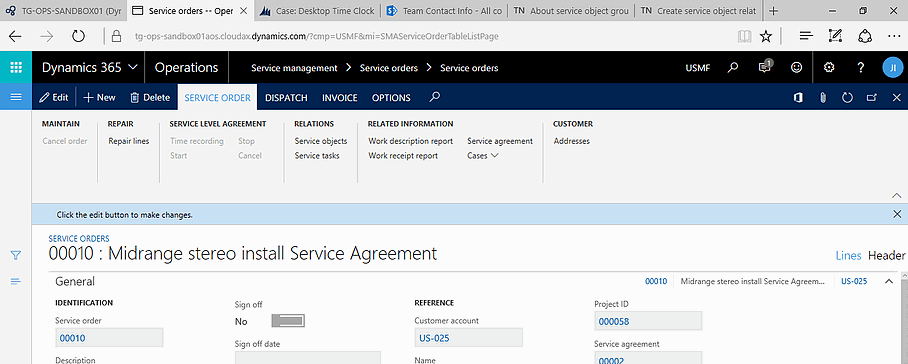Open the settings gear icon
The height and width of the screenshot is (364, 908).
coord(829,68)
